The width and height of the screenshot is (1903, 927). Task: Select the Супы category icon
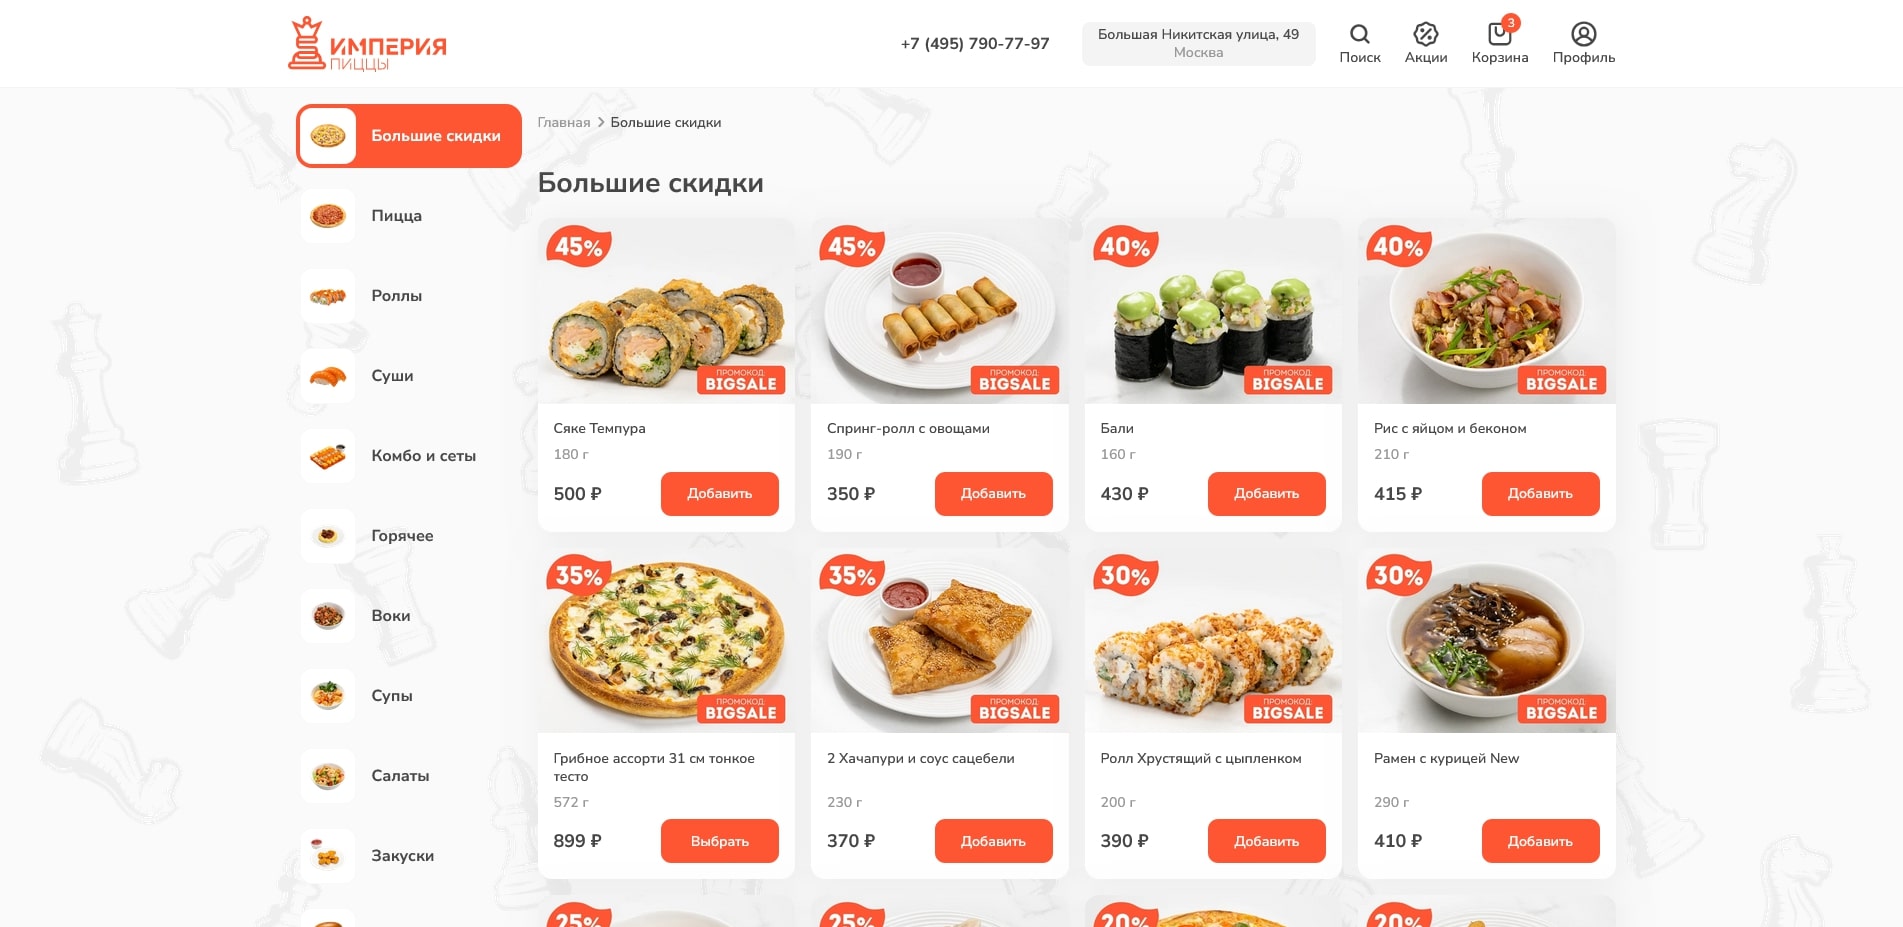(x=328, y=696)
